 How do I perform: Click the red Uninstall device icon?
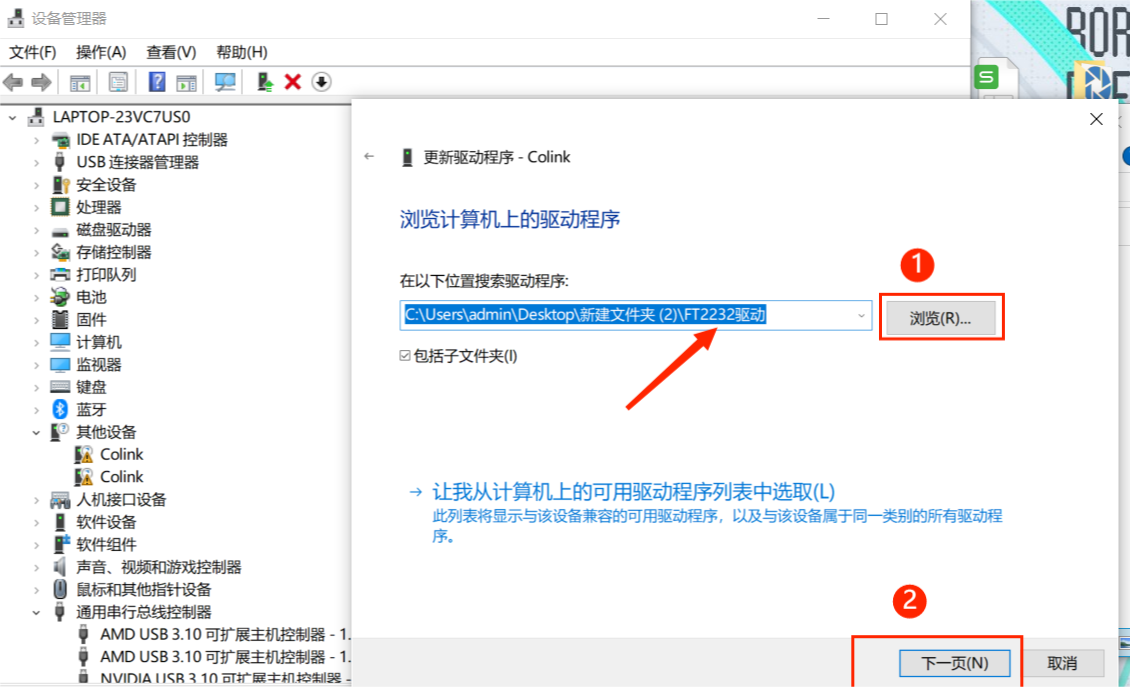click(x=292, y=81)
